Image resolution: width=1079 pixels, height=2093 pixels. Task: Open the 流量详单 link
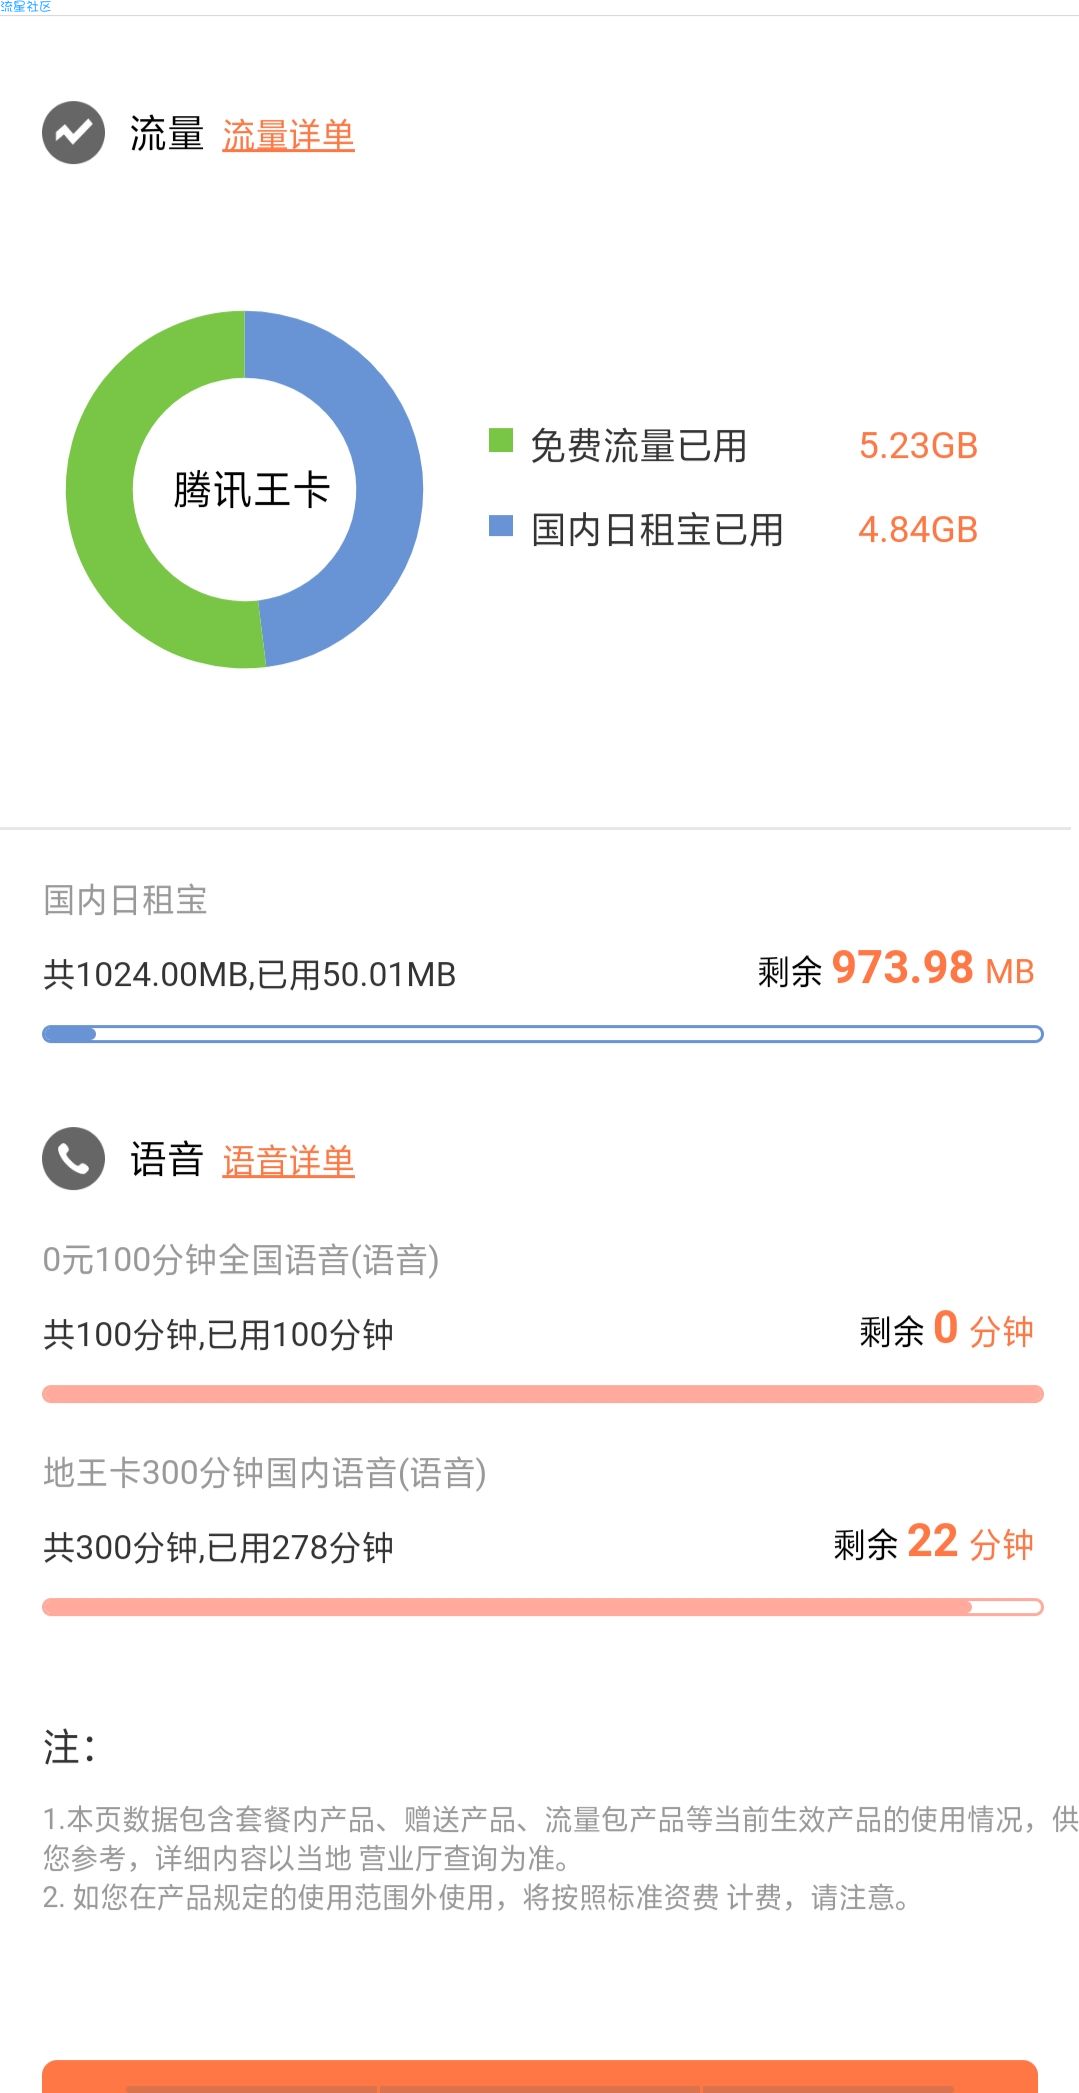tap(288, 135)
